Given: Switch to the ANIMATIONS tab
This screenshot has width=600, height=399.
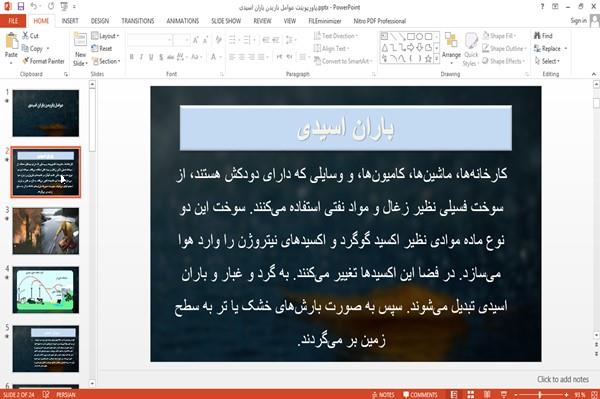Looking at the screenshot, I should coord(183,21).
